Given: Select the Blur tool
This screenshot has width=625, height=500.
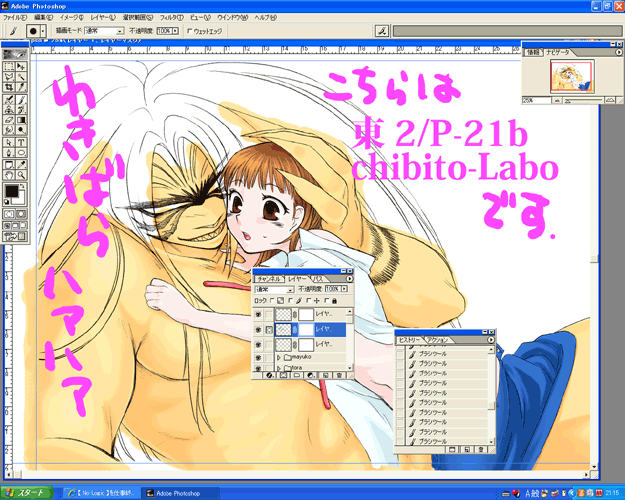Looking at the screenshot, I should (9, 129).
